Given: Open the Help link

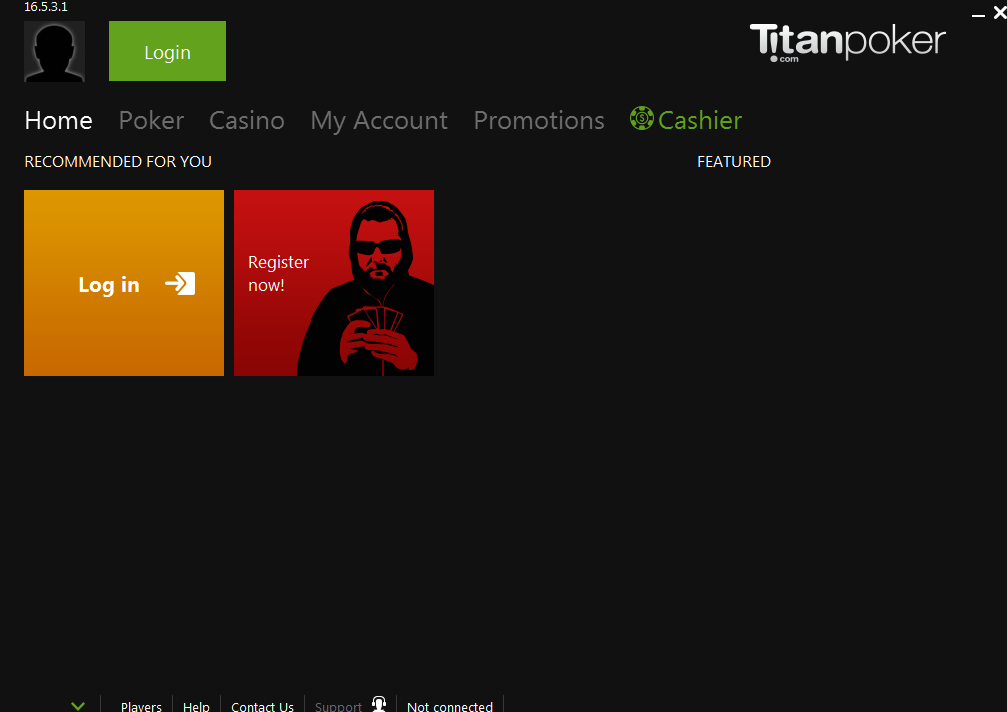Looking at the screenshot, I should 196,706.
